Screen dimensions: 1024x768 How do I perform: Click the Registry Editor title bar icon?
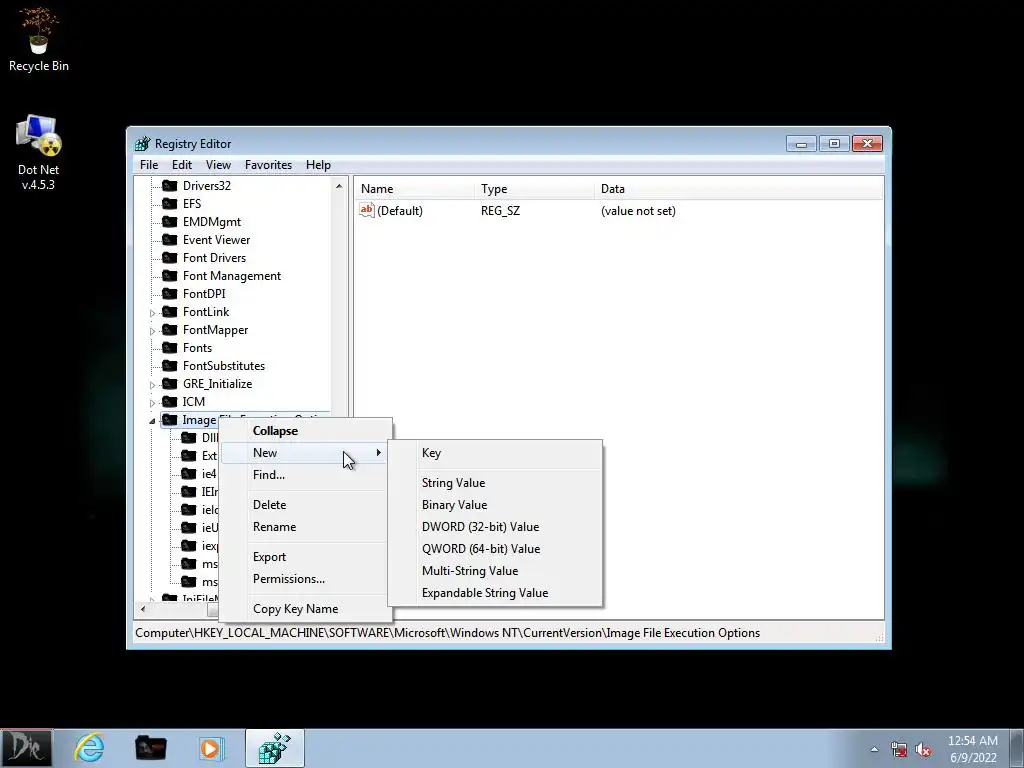[x=142, y=144]
